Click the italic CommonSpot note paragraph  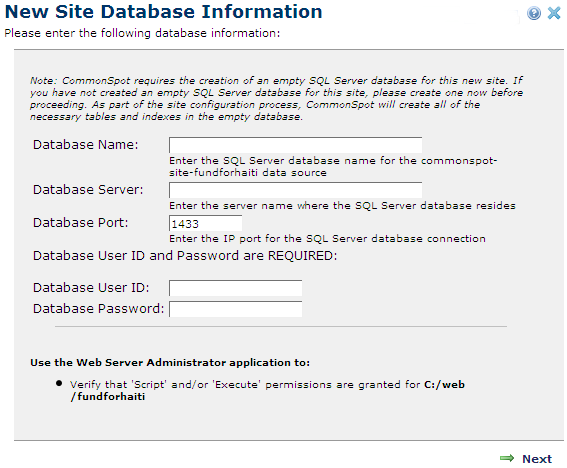(276, 98)
